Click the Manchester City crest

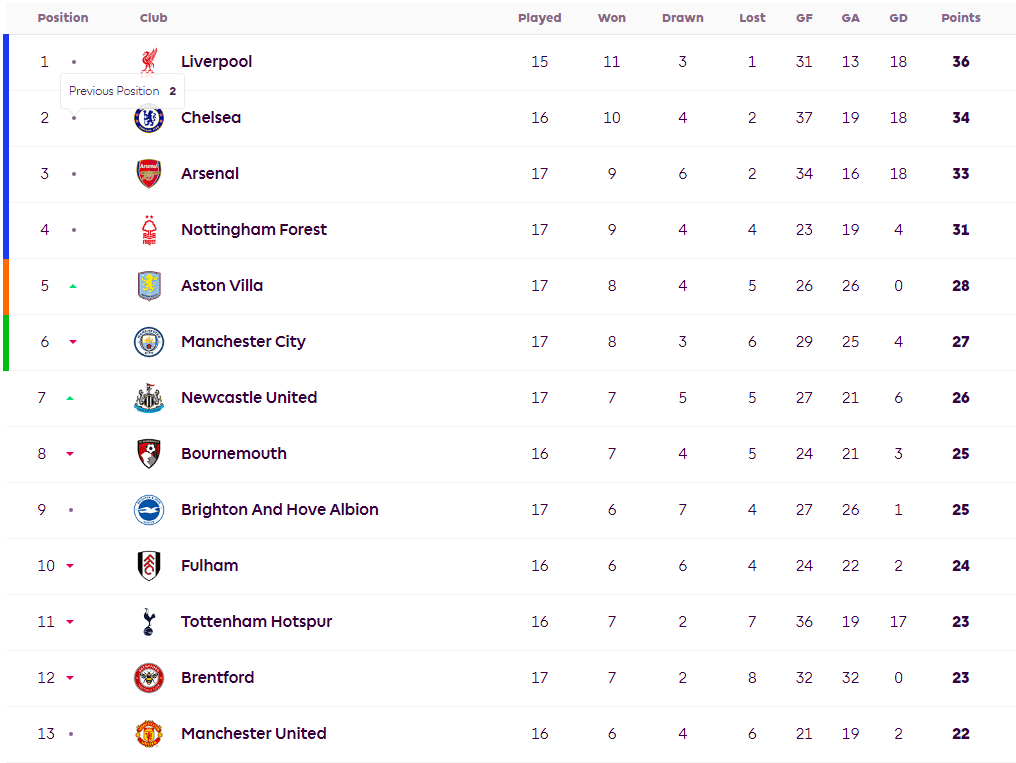point(149,341)
